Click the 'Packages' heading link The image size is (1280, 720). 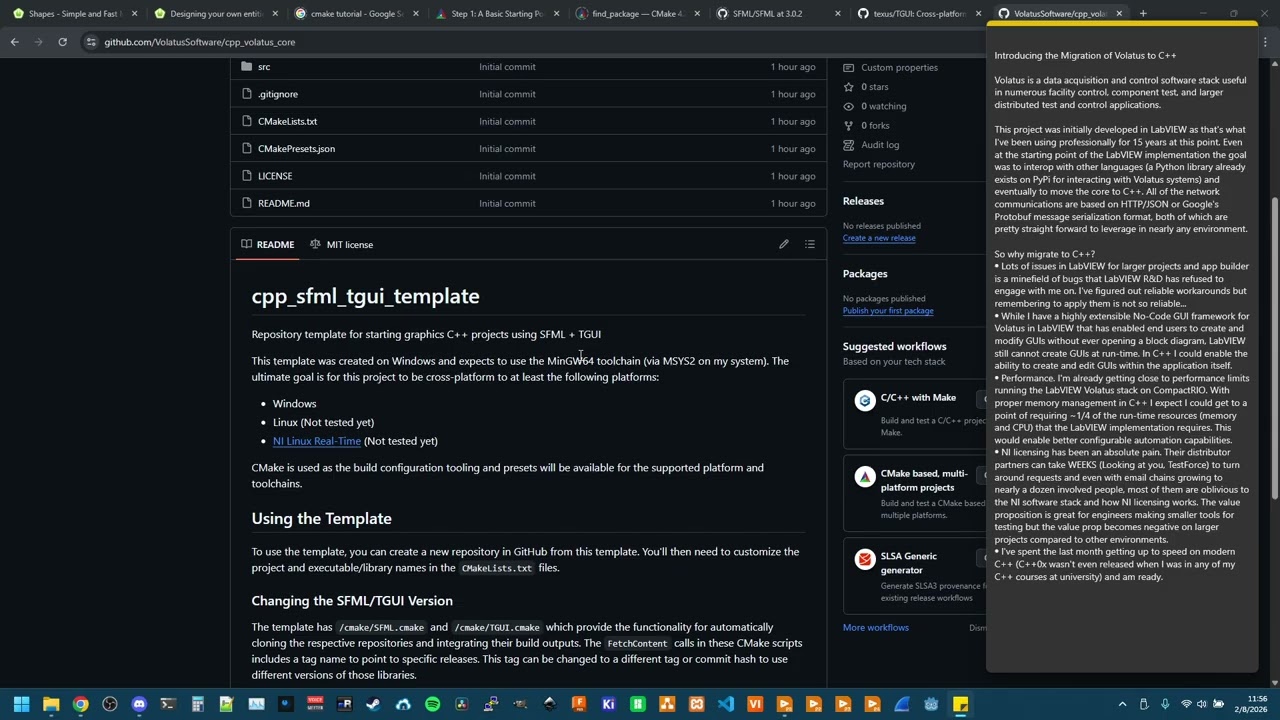coord(865,273)
